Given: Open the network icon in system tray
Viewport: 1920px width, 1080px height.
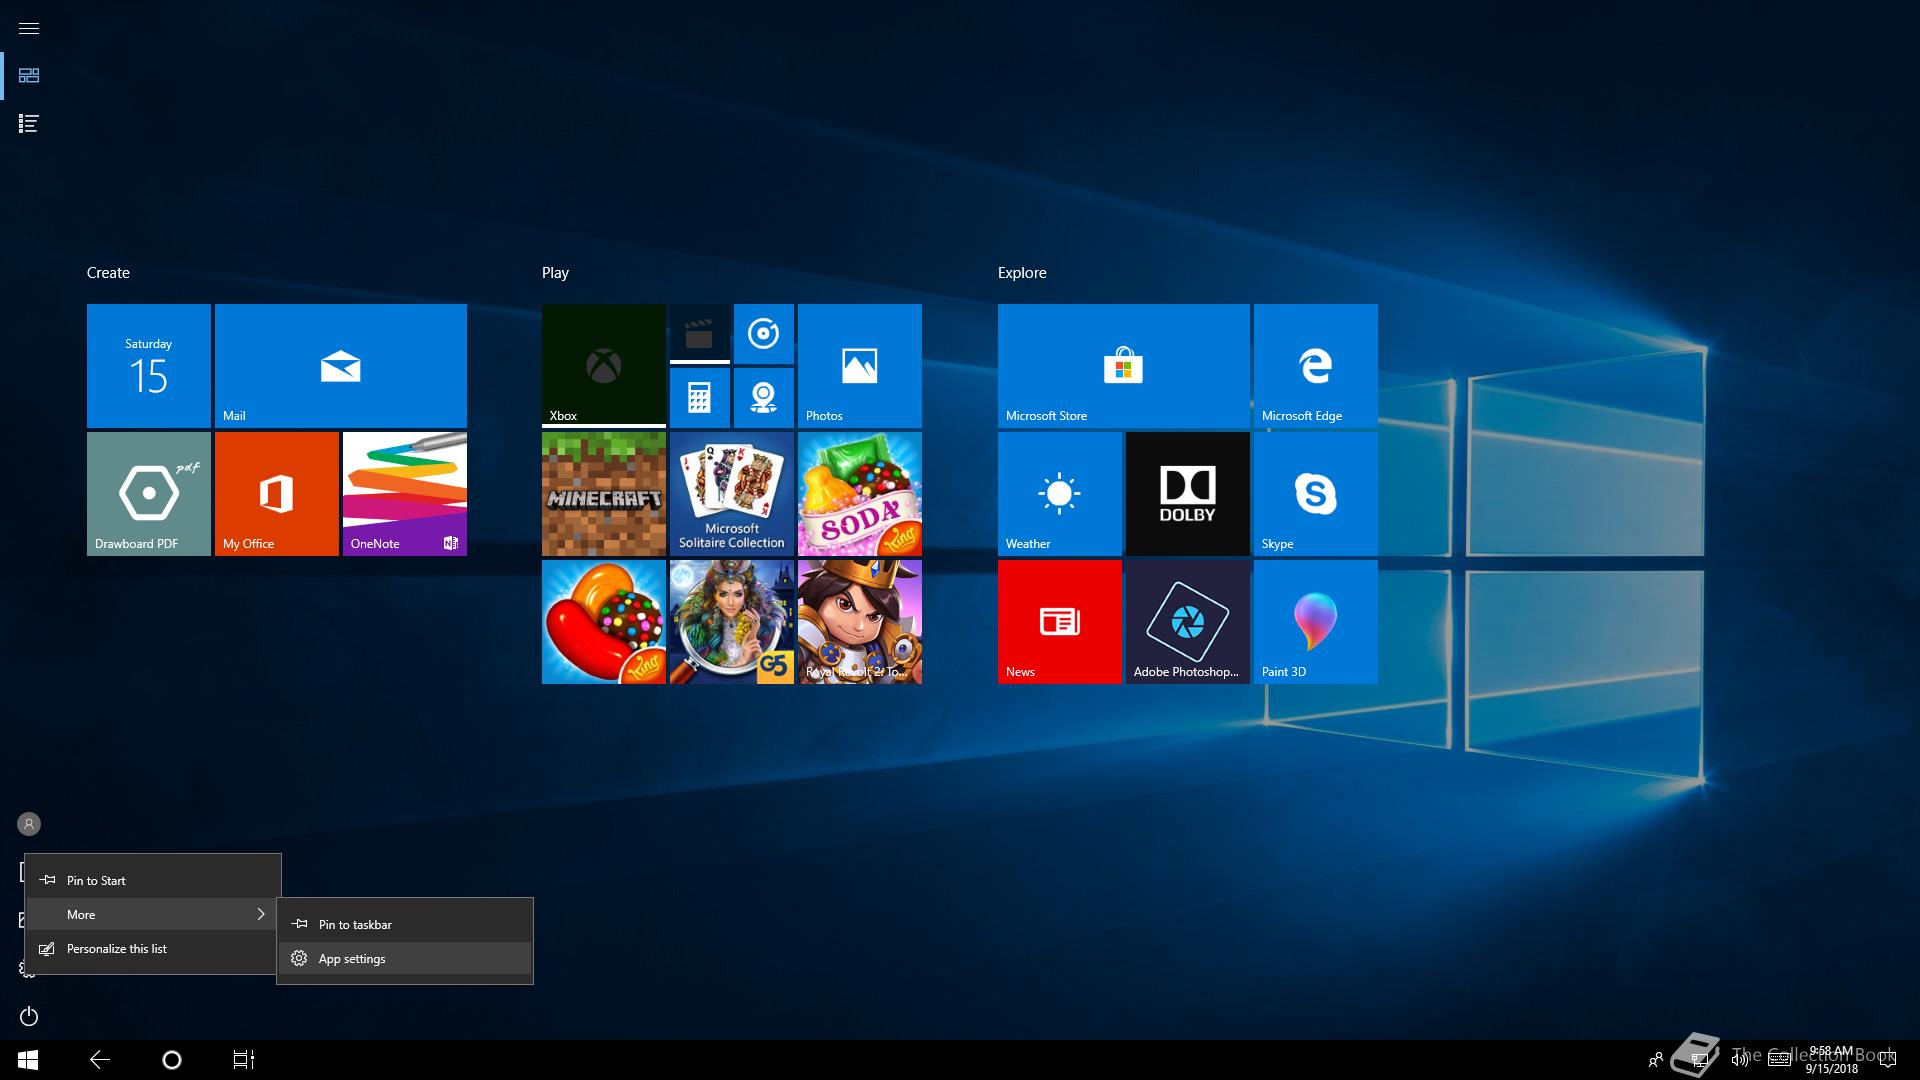Looking at the screenshot, I should (1698, 1060).
